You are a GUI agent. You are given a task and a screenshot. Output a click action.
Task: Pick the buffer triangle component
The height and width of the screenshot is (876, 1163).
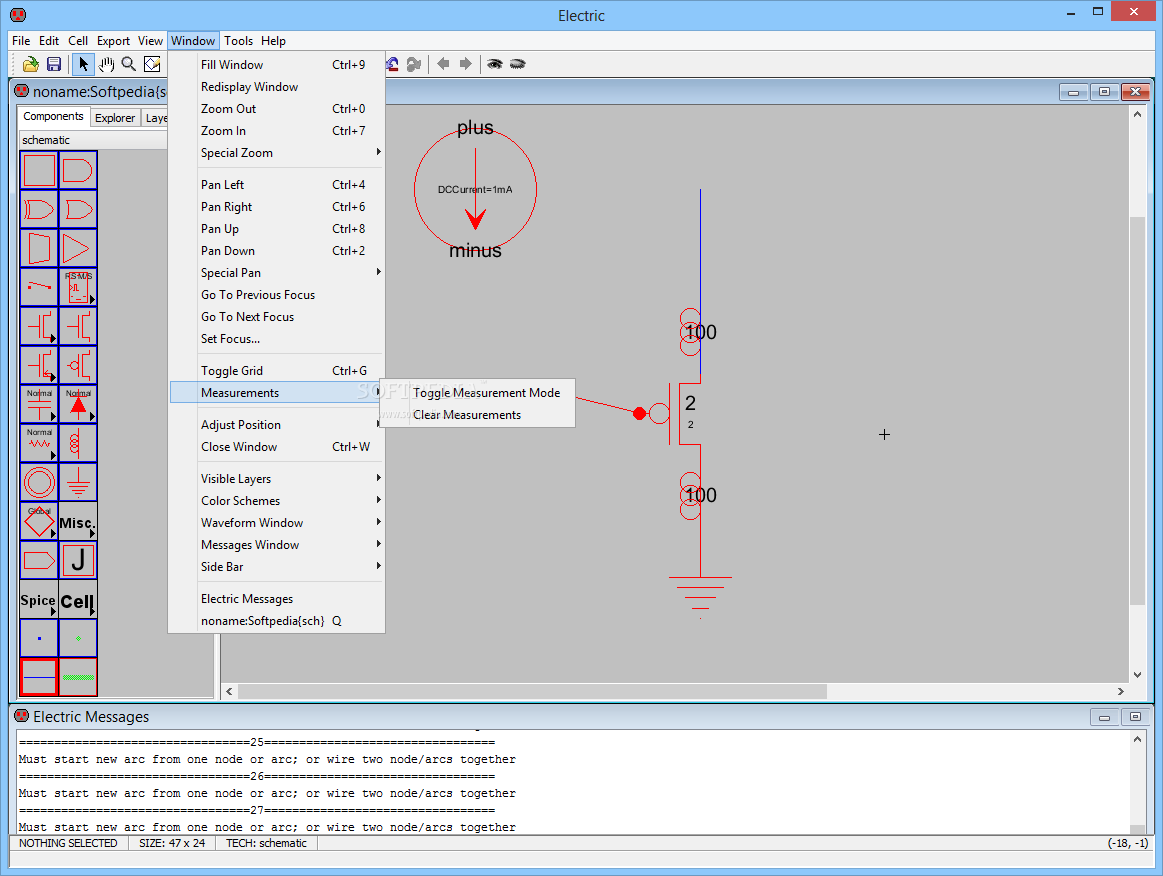[x=78, y=248]
